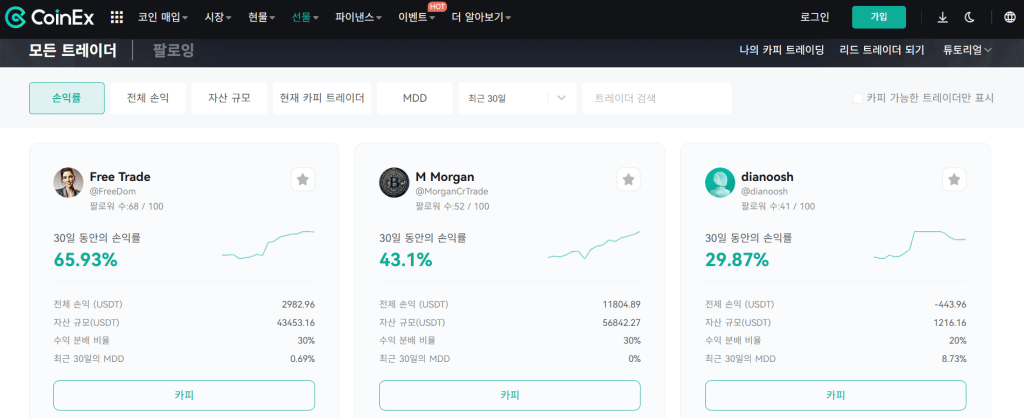Click M Morgan's Bitcoin avatar
This screenshot has width=1024, height=418.
394,182
